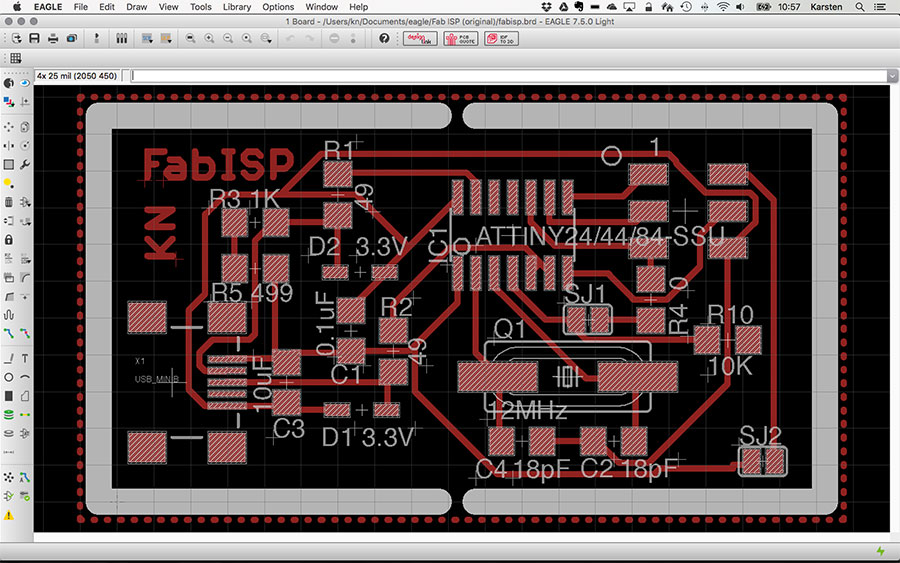This screenshot has width=900, height=563.
Task: Select the Paste tool with yellow dot
Action: [x=9, y=184]
